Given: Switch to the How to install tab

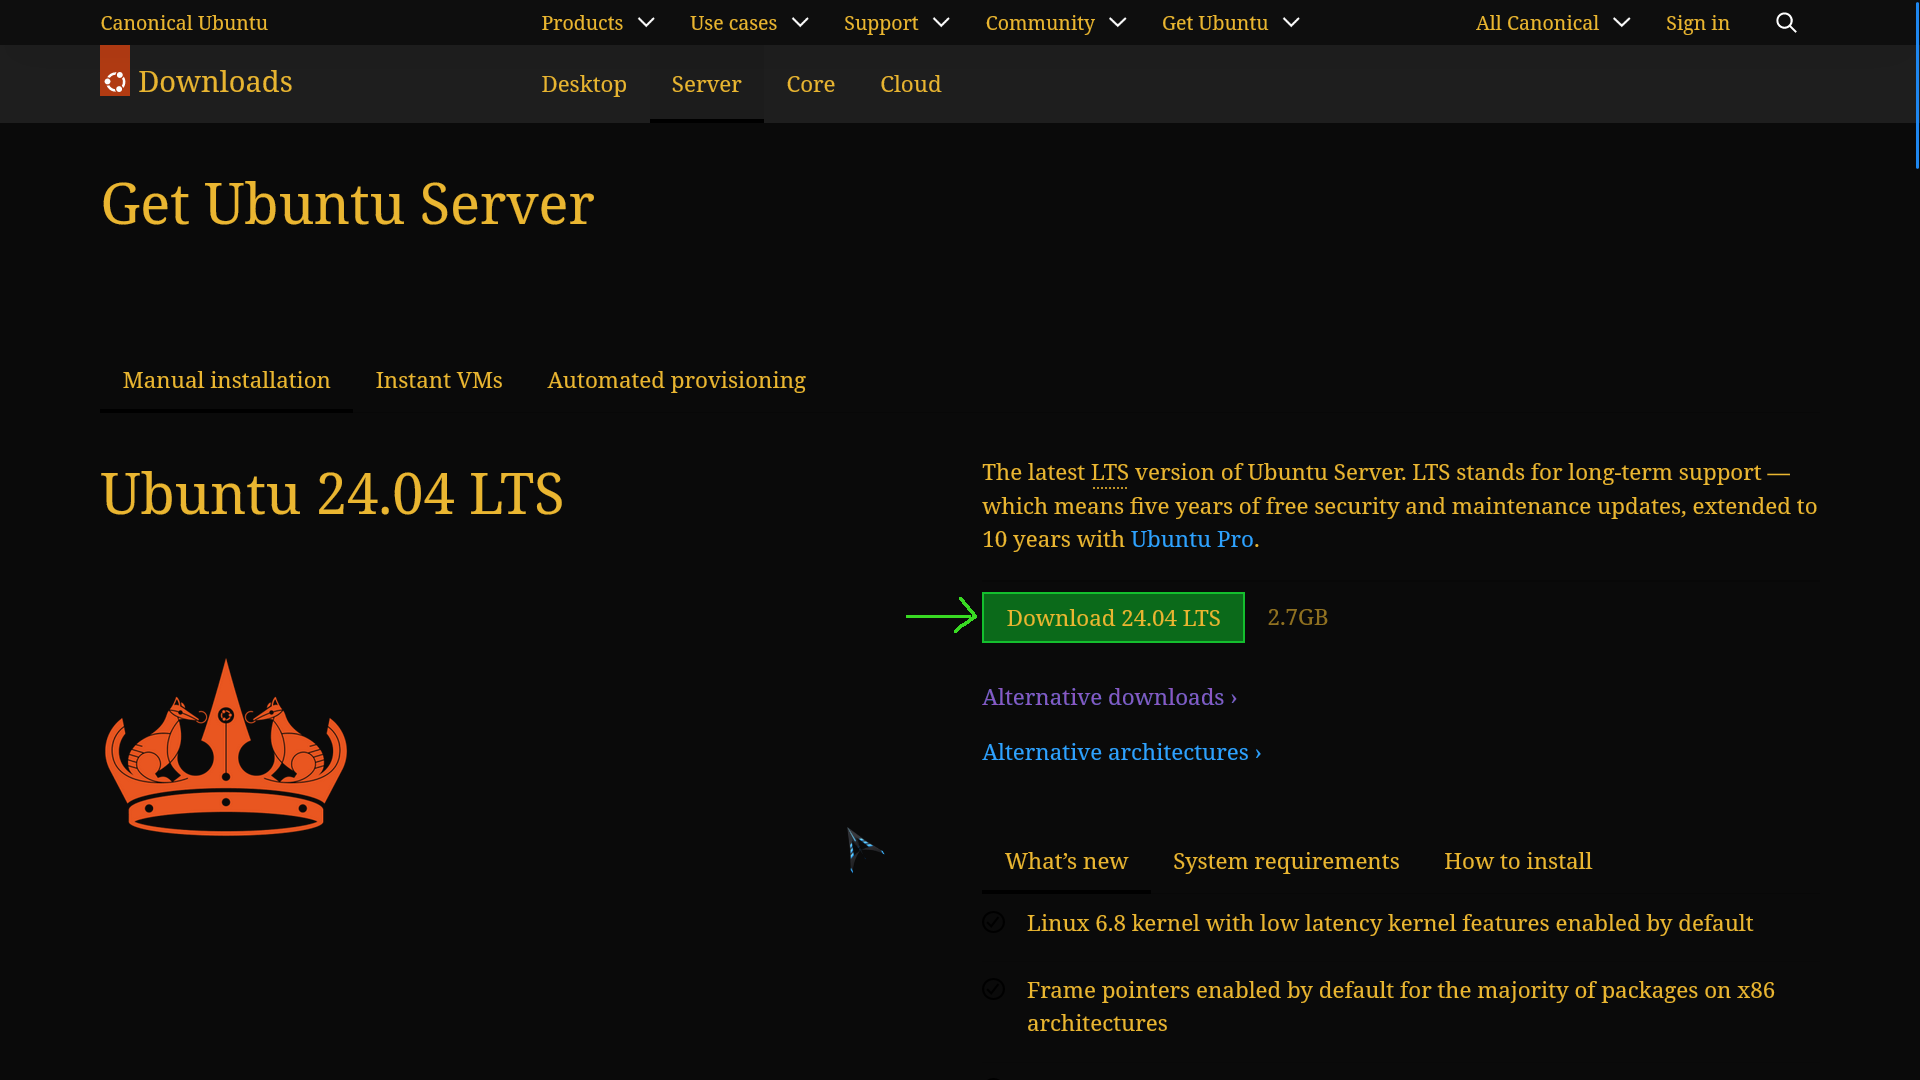Looking at the screenshot, I should (x=1517, y=861).
